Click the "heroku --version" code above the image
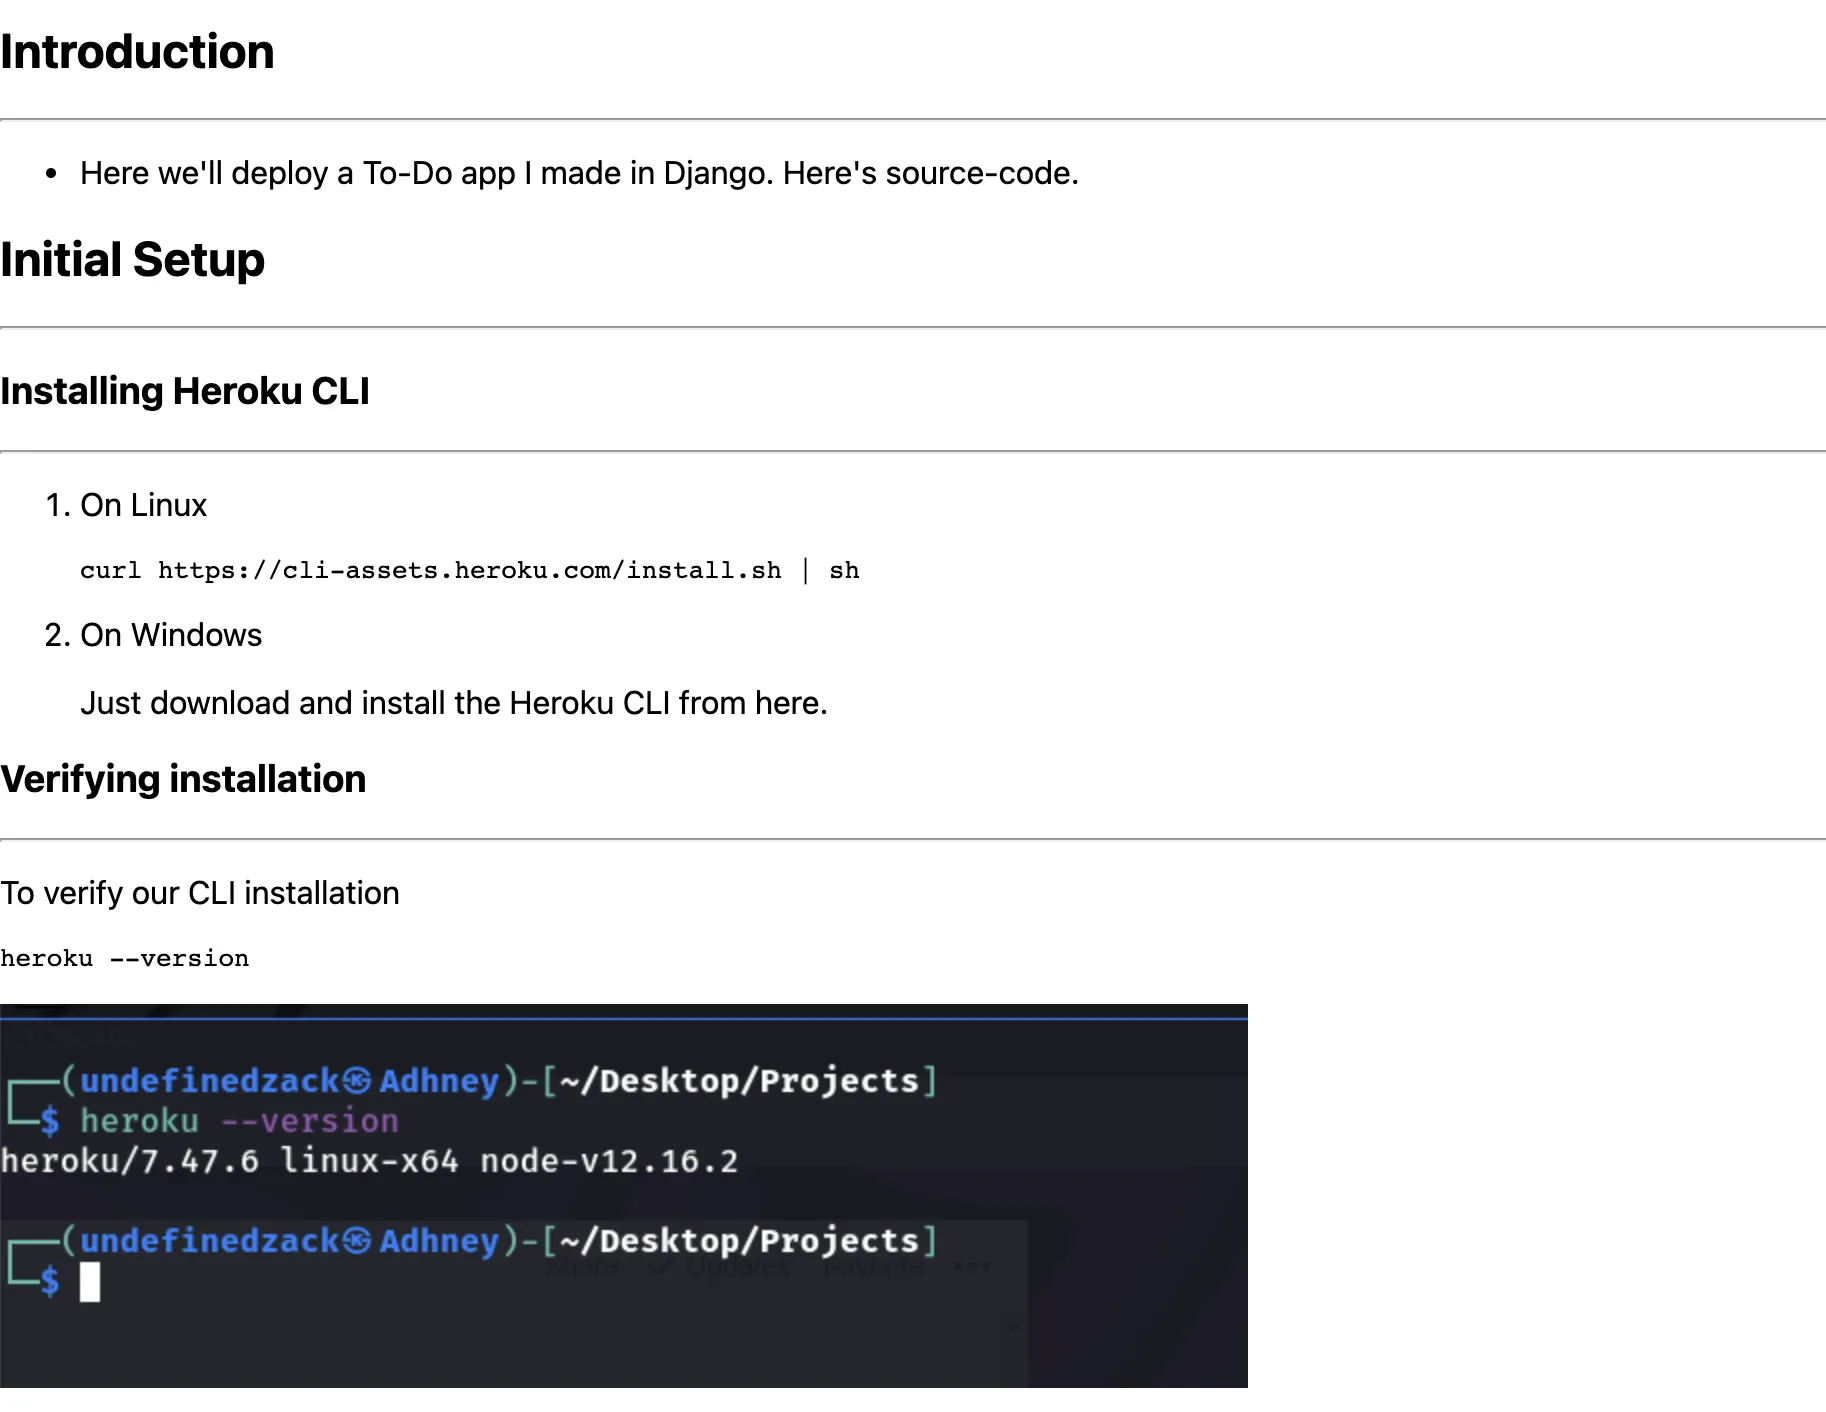This screenshot has height=1412, width=1826. click(124, 958)
